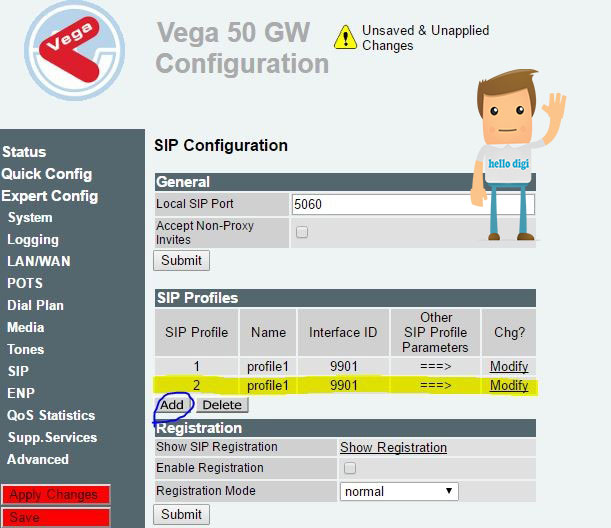The image size is (611, 528).
Task: Open ENP page
Action: point(21,393)
